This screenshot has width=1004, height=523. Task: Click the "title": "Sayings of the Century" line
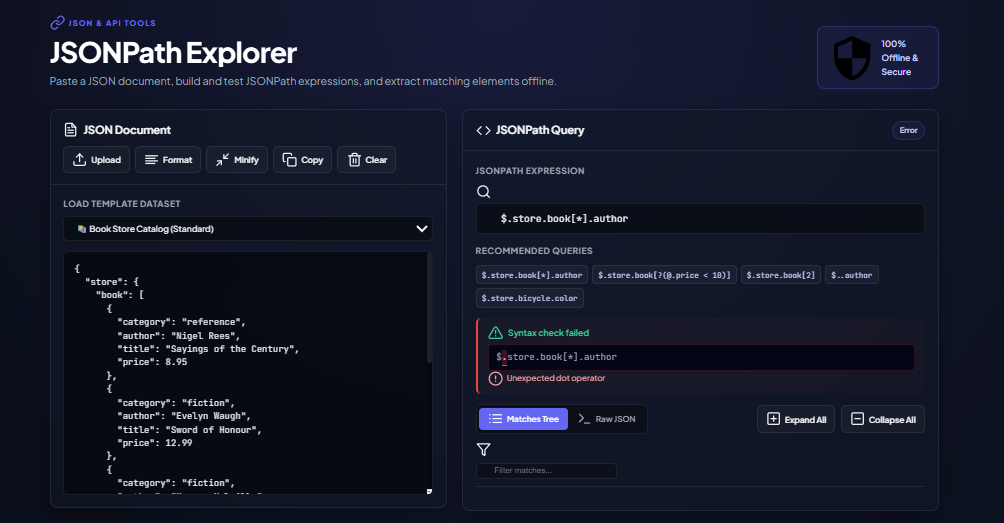pos(208,349)
